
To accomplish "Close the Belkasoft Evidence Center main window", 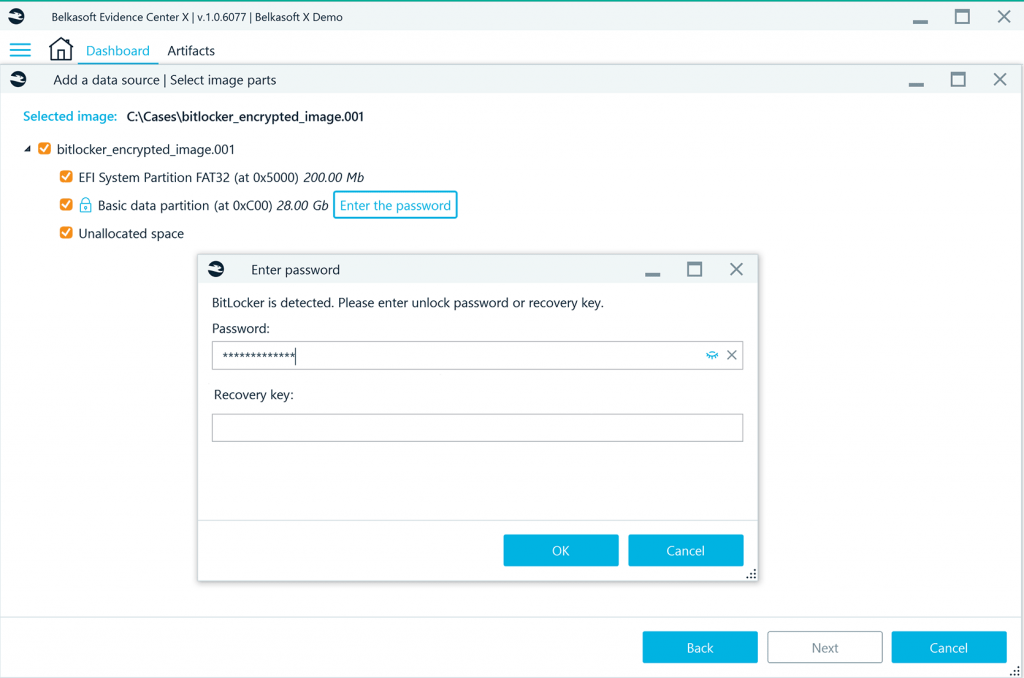I will coord(1004,16).
